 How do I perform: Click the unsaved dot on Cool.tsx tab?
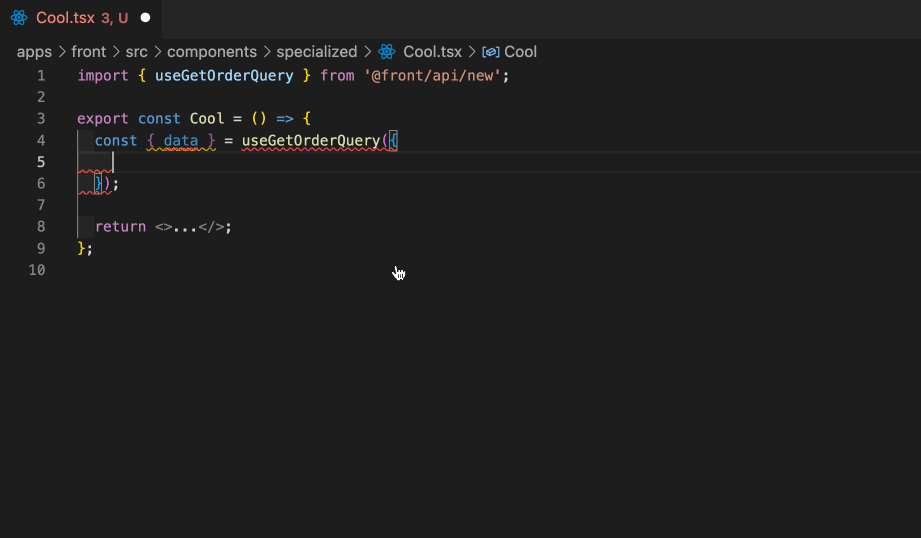pyautogui.click(x=145, y=18)
